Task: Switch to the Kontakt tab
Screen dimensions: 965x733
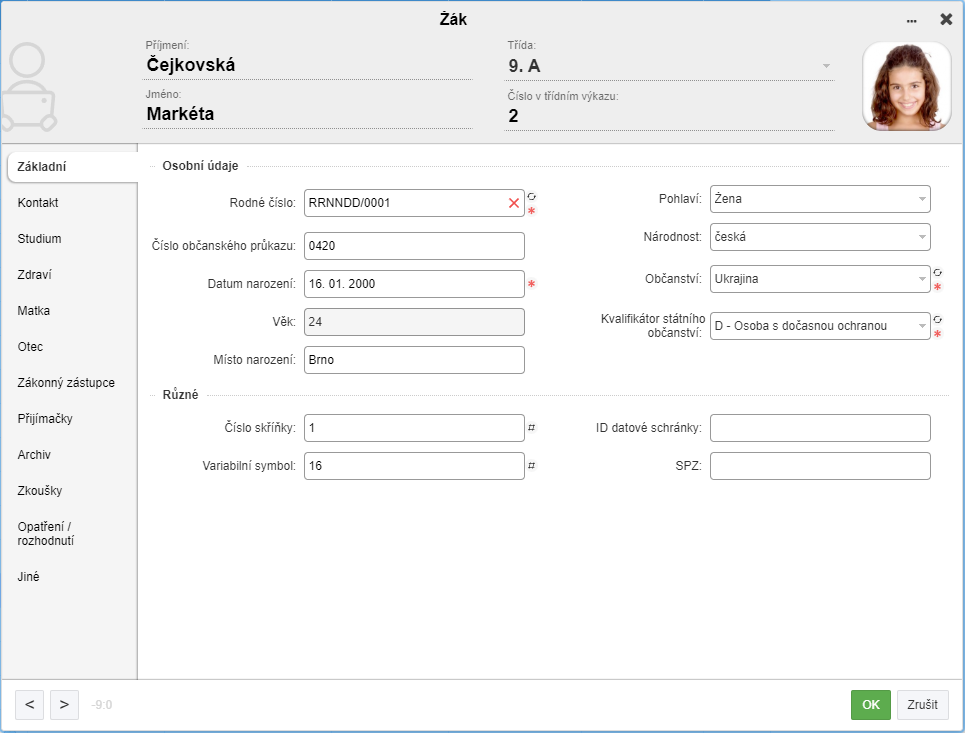Action: (38, 202)
